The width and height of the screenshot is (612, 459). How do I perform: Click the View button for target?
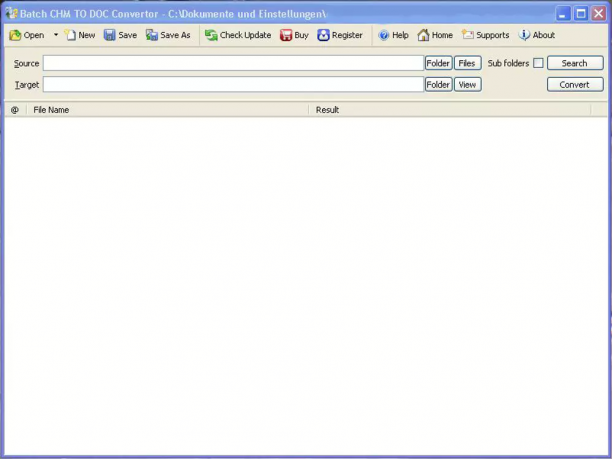467,84
